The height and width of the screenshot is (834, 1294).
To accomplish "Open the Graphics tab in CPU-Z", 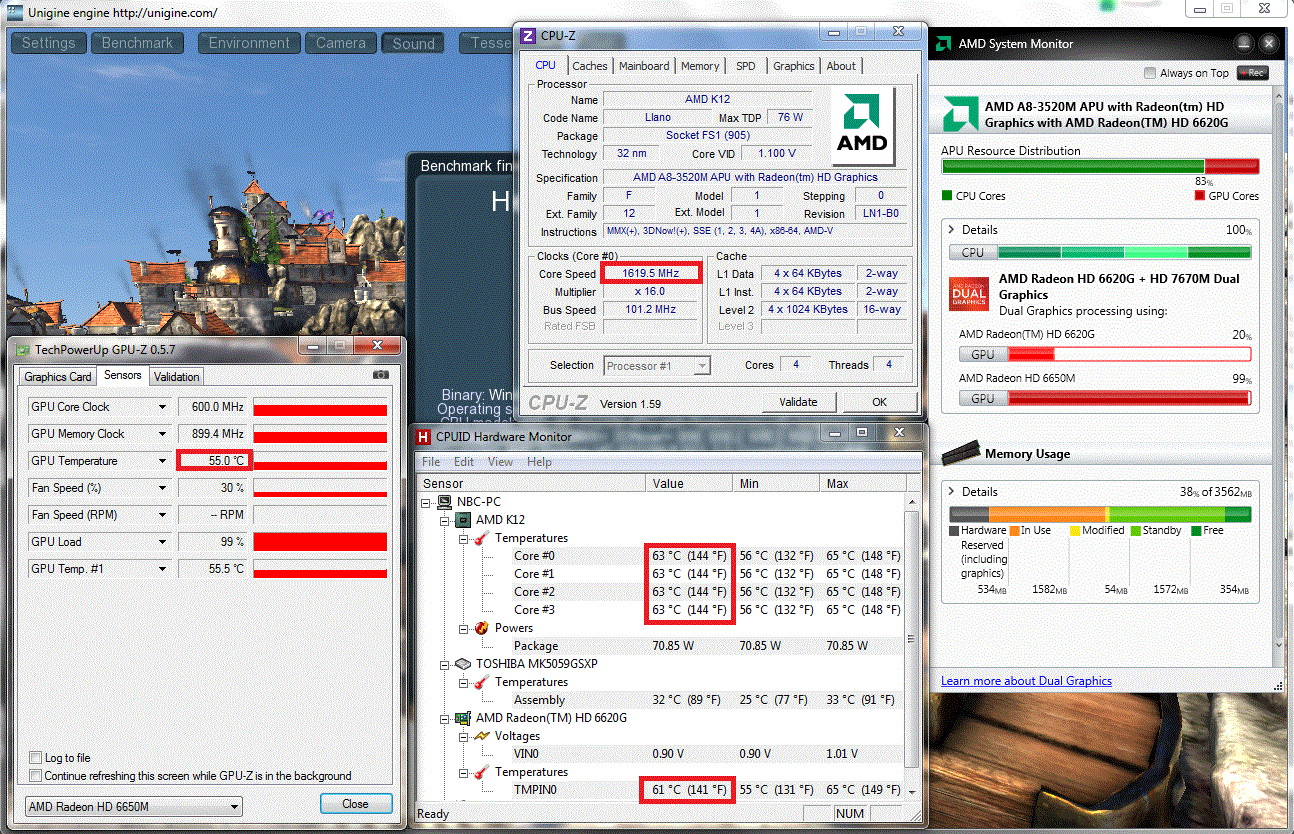I will [794, 66].
